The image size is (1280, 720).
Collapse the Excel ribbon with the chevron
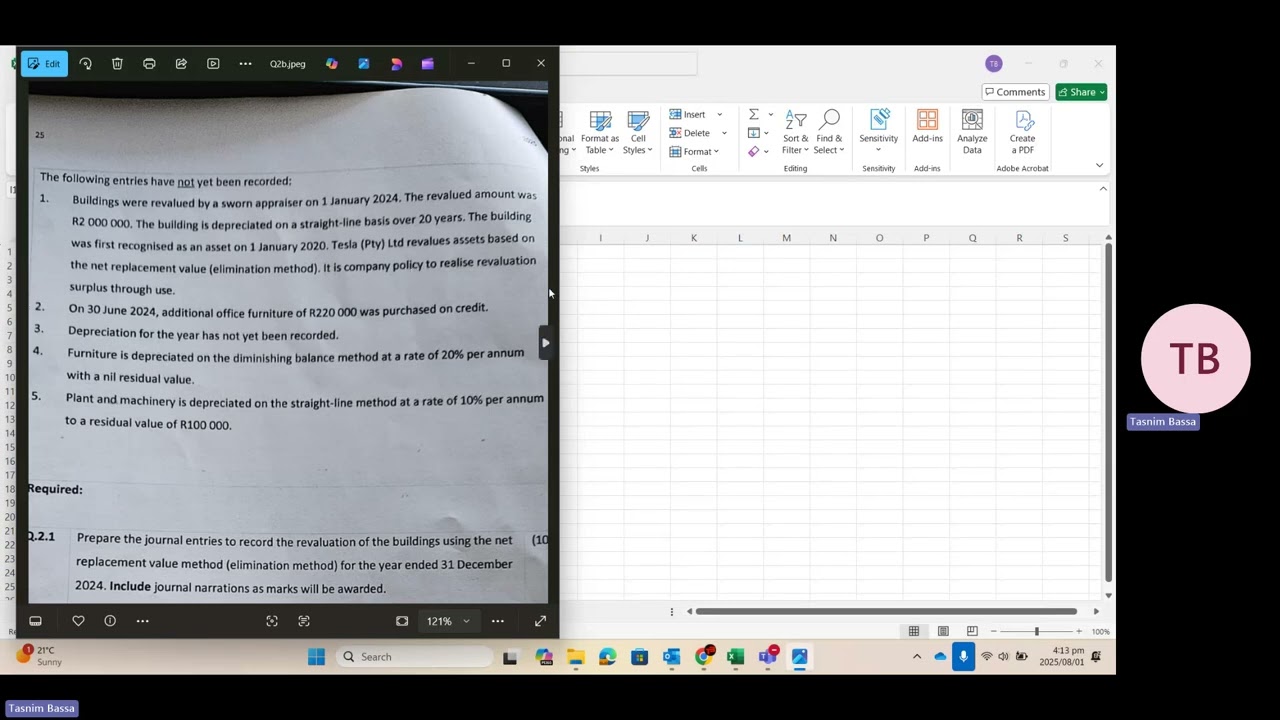pyautogui.click(x=1099, y=165)
